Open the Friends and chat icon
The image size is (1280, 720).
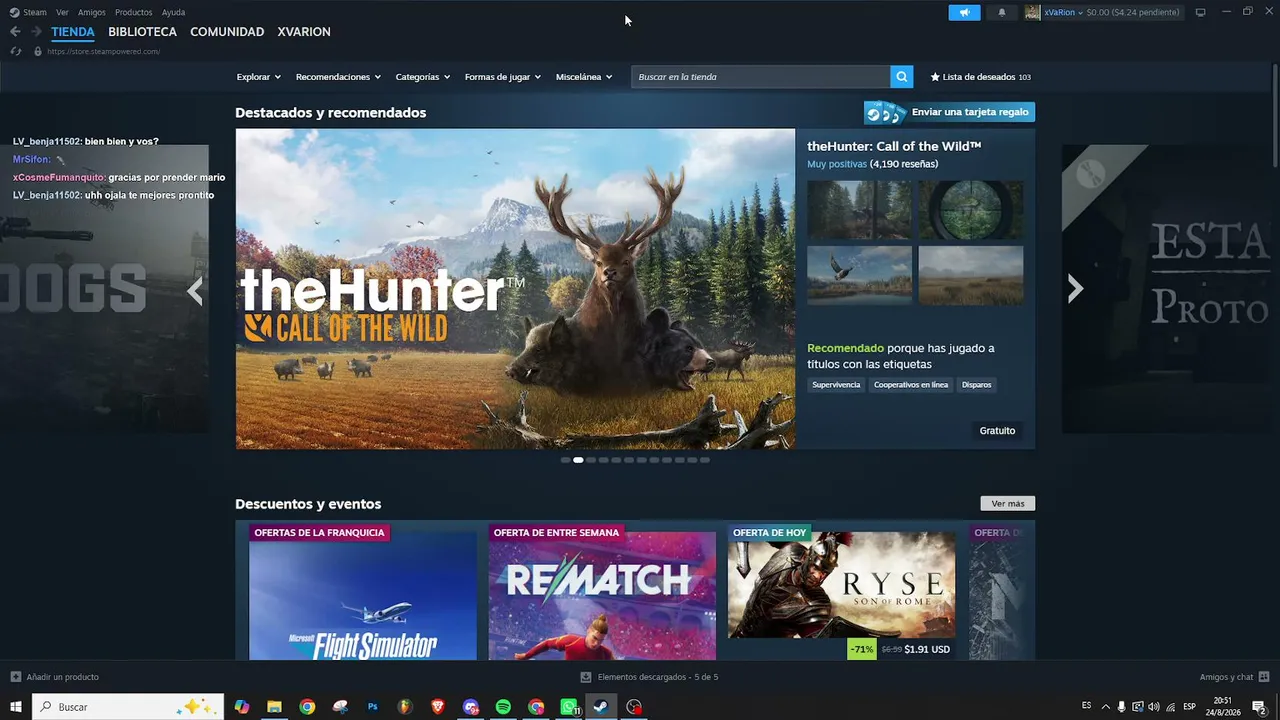pos(1264,677)
